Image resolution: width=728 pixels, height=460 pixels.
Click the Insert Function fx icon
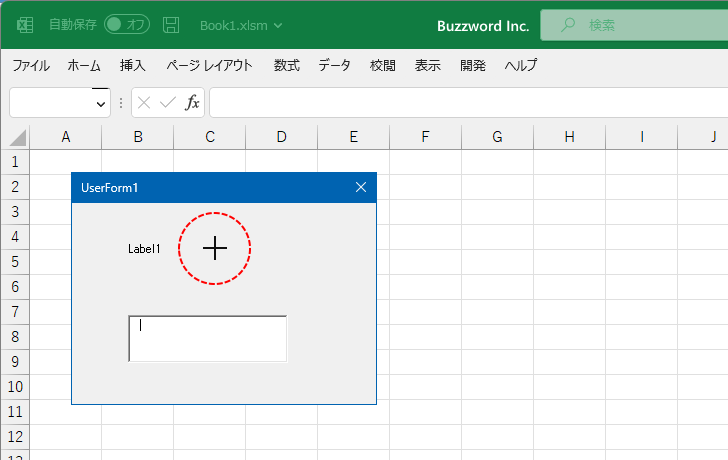coord(192,103)
